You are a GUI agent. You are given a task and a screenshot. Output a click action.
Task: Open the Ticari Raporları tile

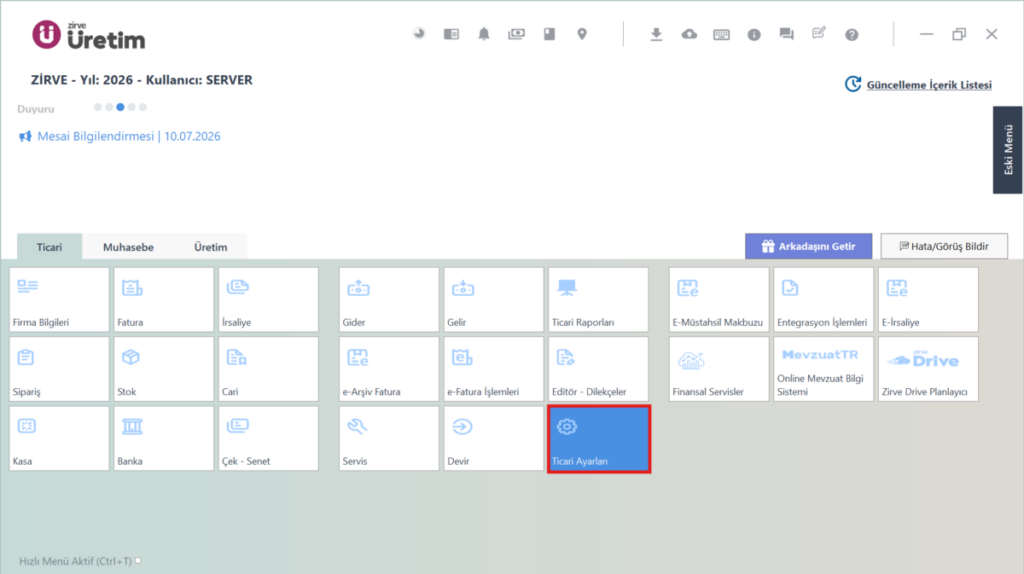click(x=598, y=299)
